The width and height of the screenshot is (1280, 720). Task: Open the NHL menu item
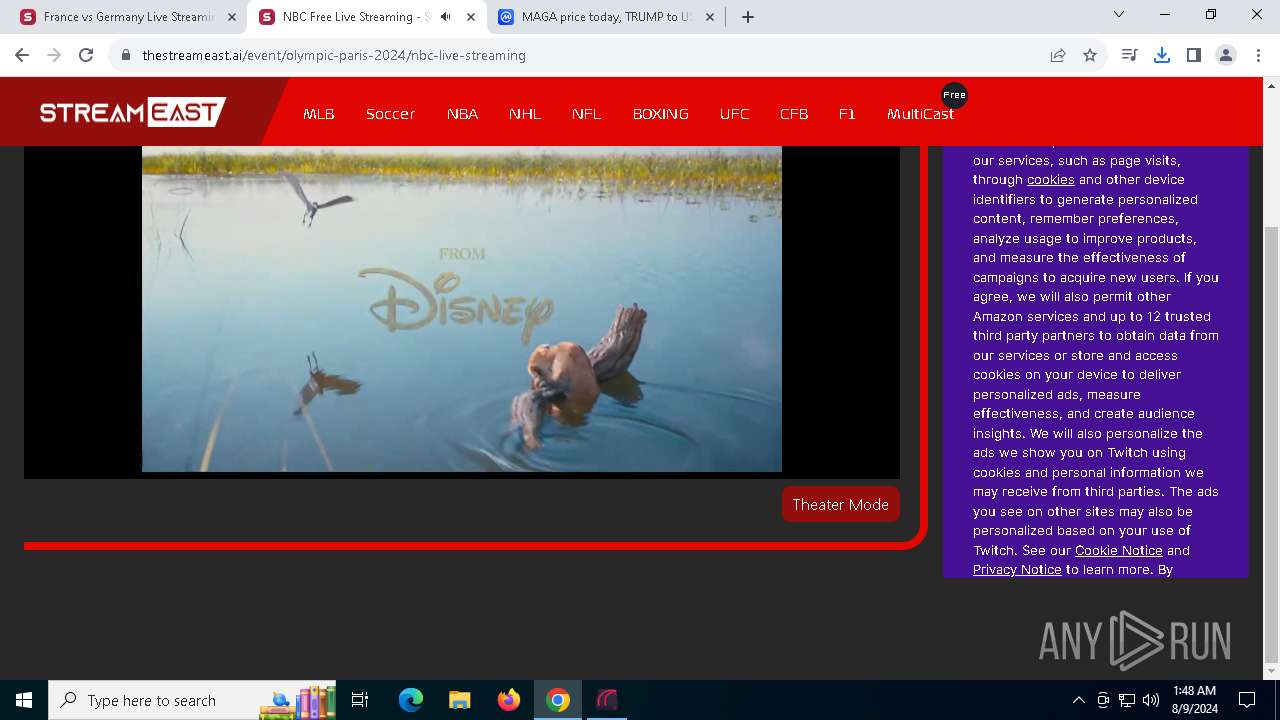[x=525, y=114]
